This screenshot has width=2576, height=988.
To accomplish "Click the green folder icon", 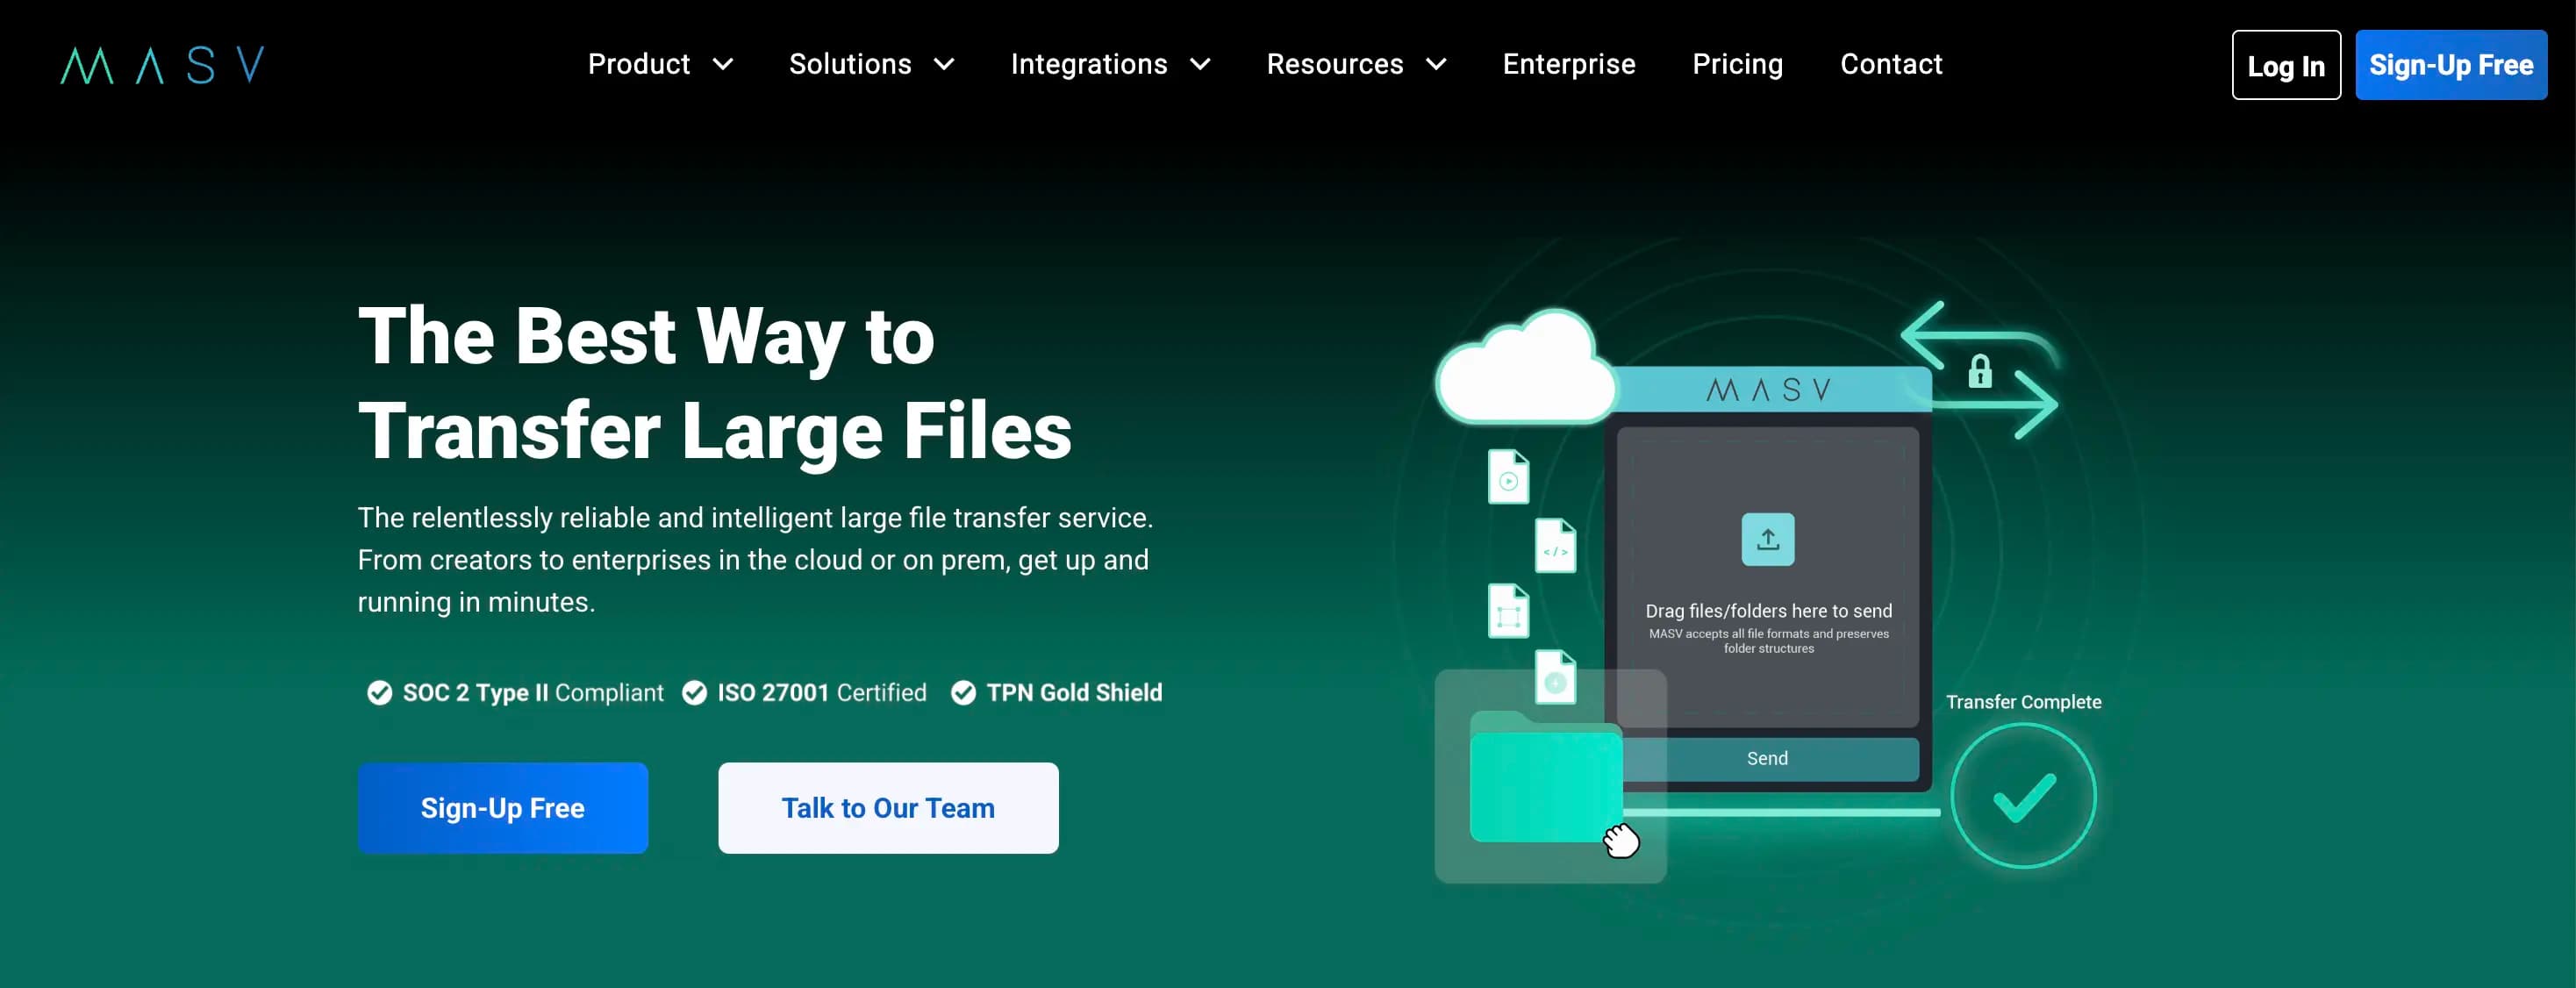I will pos(1546,778).
